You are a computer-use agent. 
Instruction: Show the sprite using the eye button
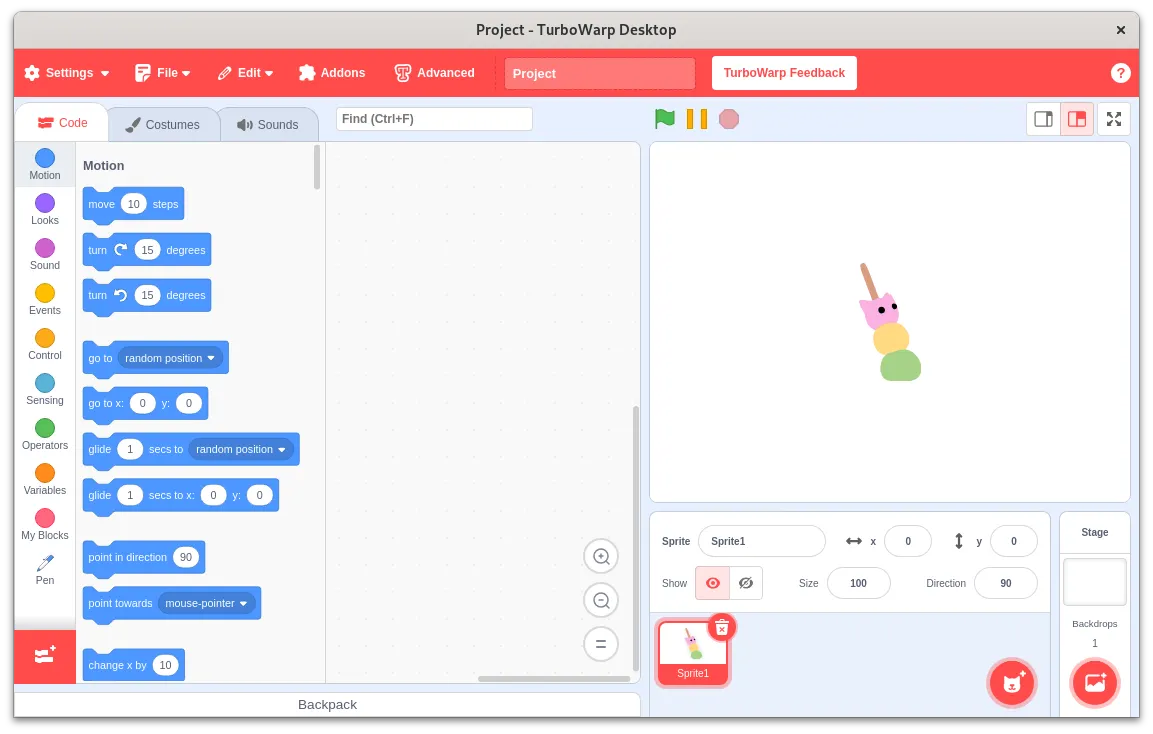click(713, 583)
